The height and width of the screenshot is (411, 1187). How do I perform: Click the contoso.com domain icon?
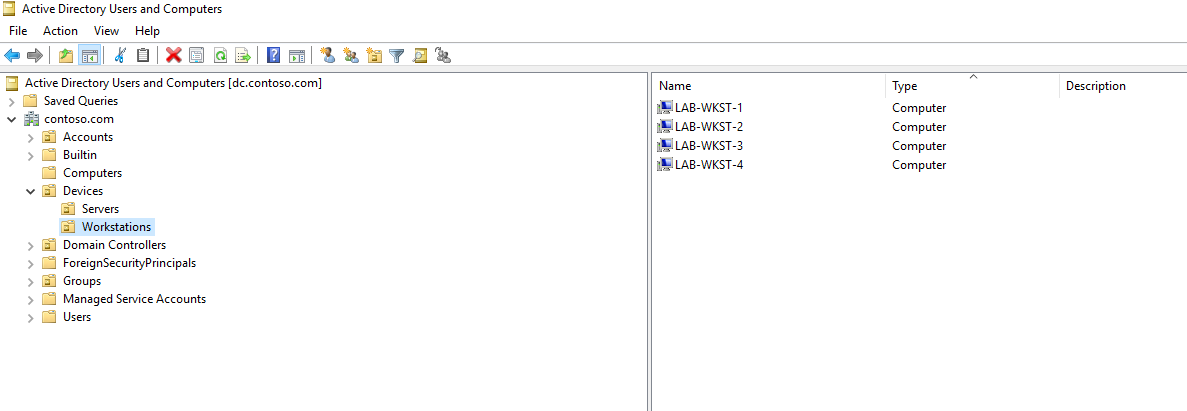click(x=32, y=119)
